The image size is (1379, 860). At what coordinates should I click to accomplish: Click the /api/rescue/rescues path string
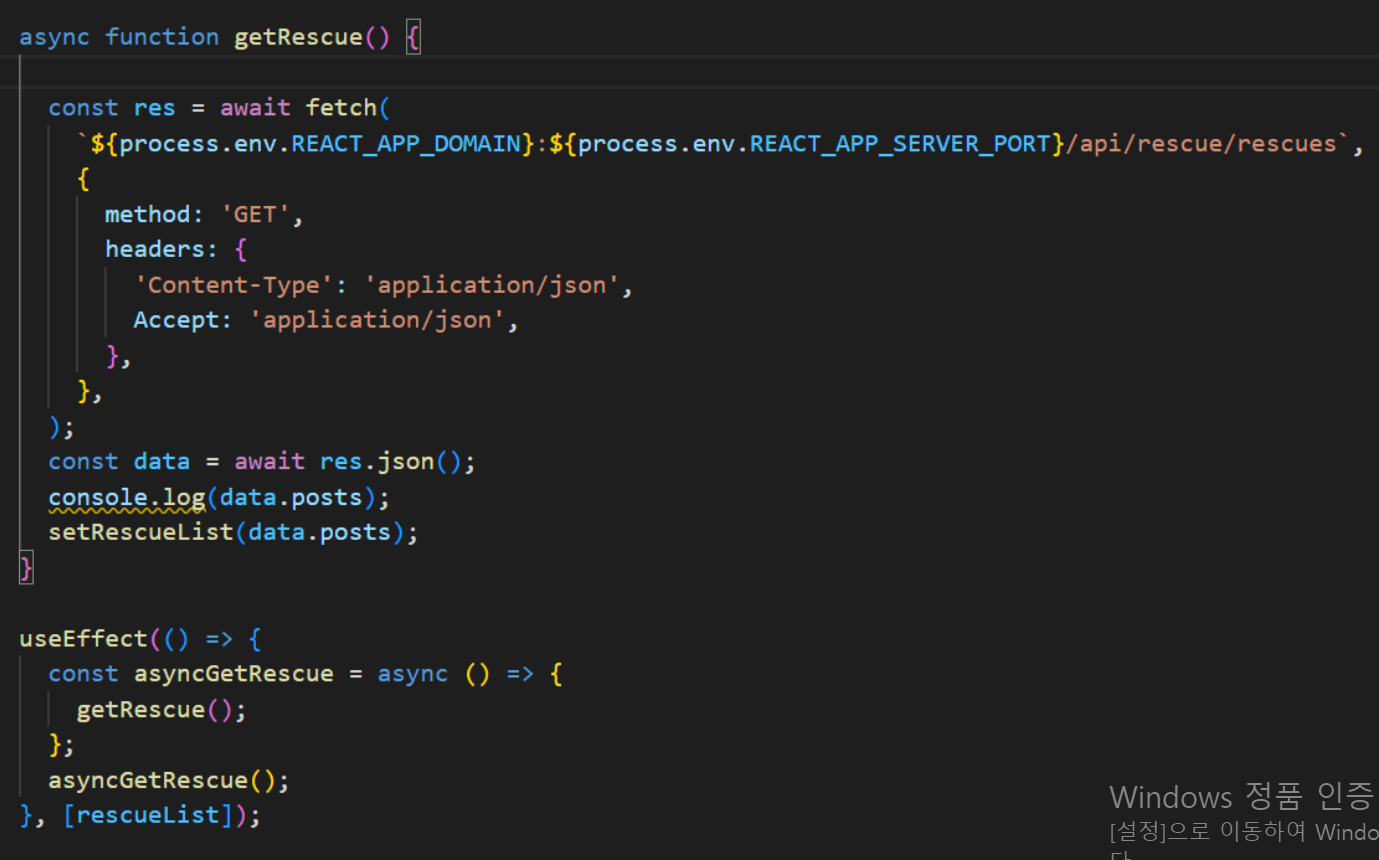point(1201,144)
